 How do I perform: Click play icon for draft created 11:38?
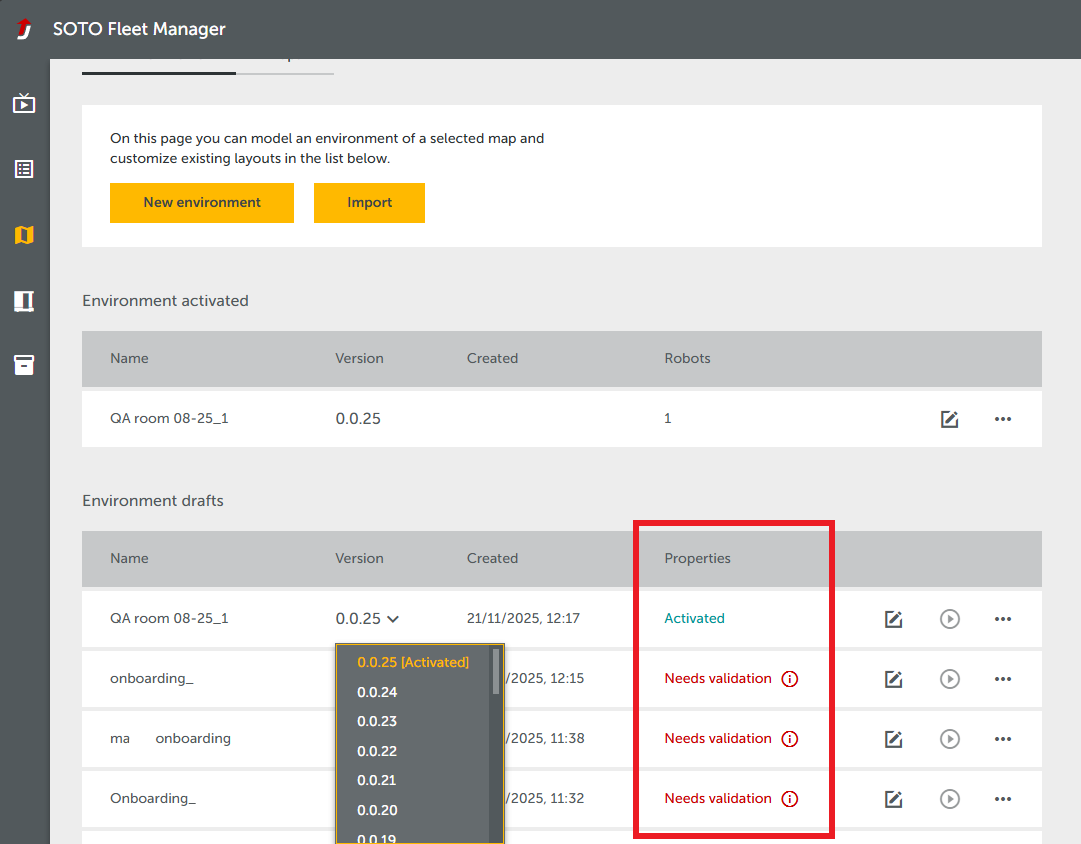coord(949,739)
